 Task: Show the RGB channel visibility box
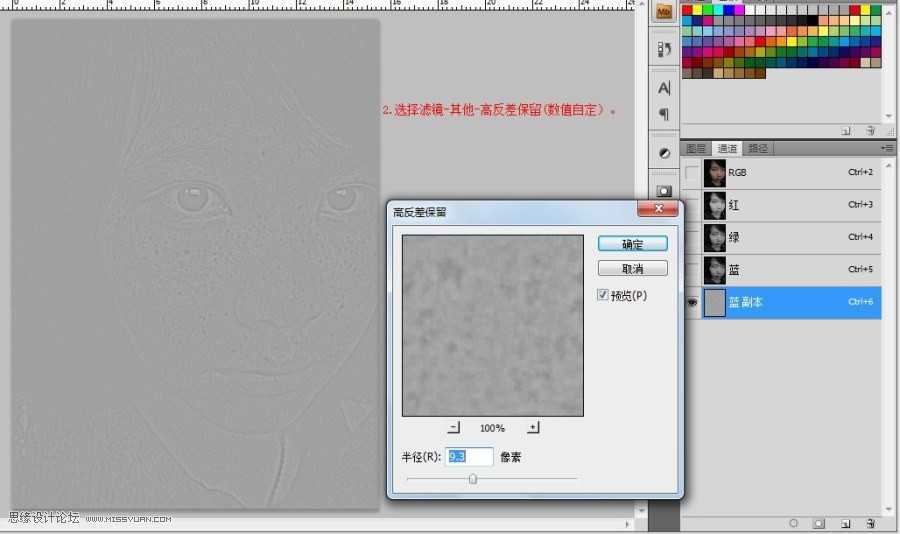pyautogui.click(x=692, y=173)
